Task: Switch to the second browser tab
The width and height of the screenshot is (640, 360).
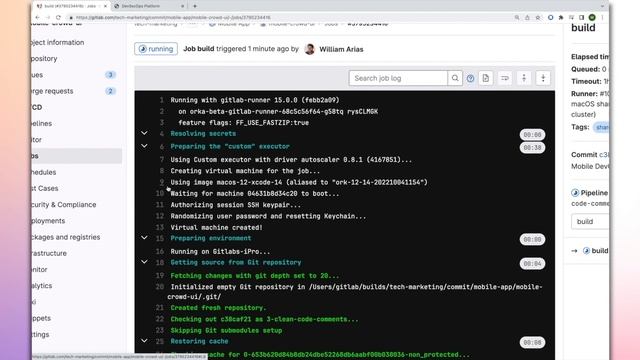Action: (x=148, y=6)
